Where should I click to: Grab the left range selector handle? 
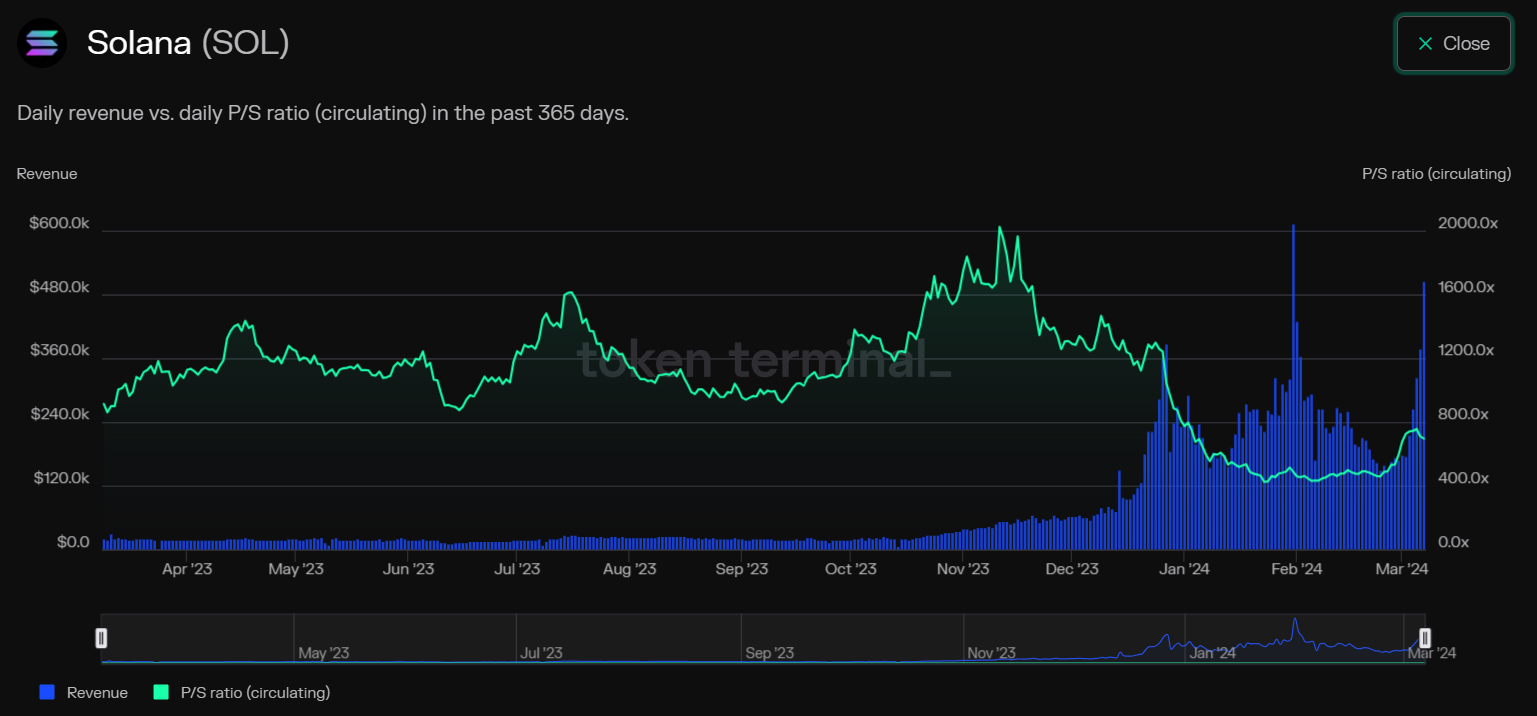point(101,638)
